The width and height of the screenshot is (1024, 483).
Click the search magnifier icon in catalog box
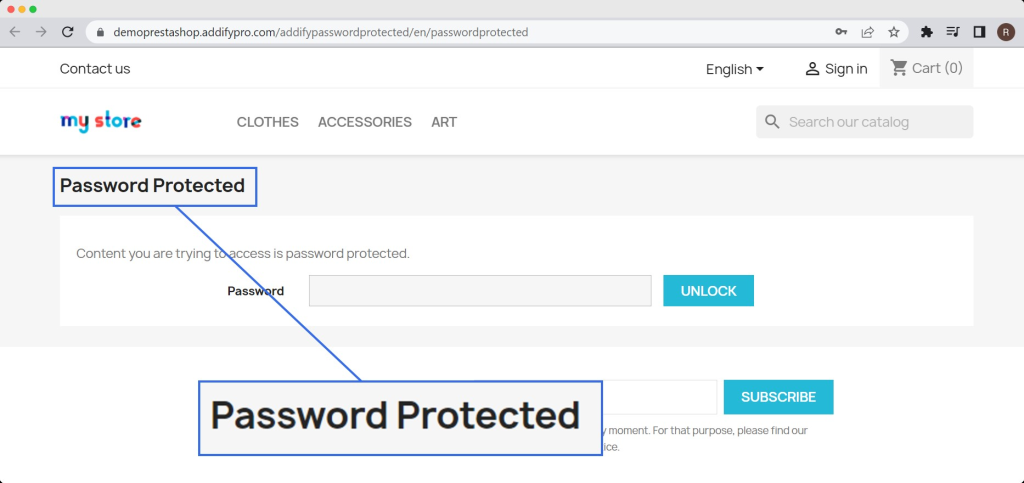coord(772,122)
